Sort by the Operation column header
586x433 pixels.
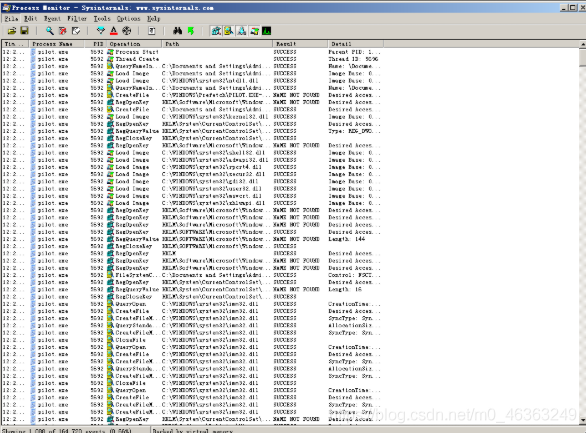(x=134, y=44)
